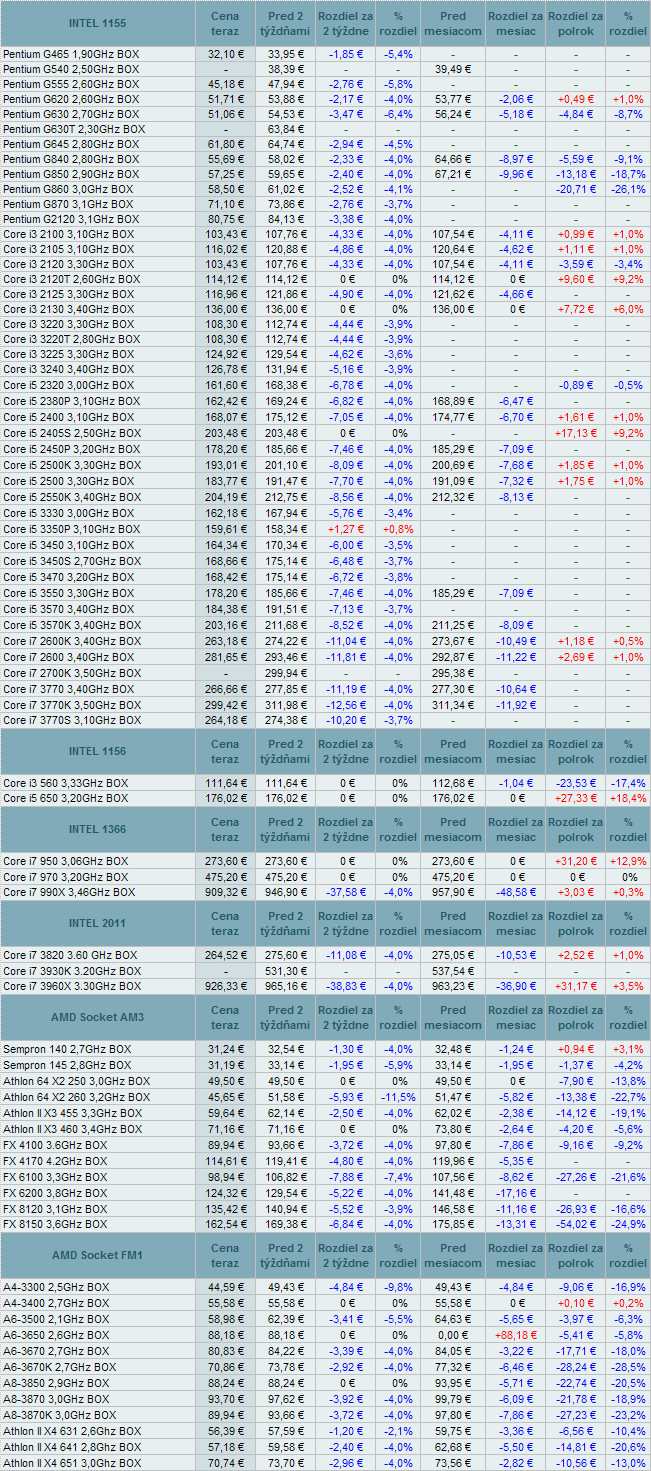
Task: Click the -11,5% value for Athlon 64 X2 260
Action: tap(399, 1097)
